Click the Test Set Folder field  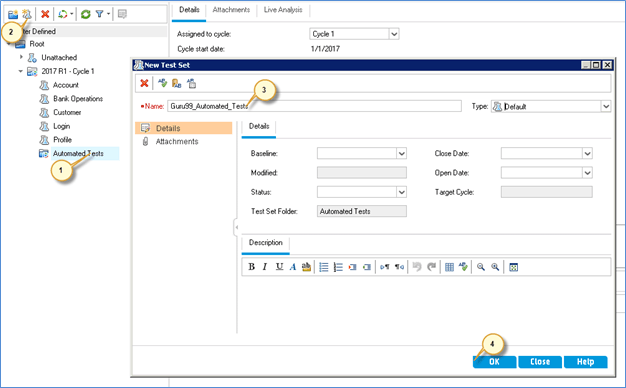click(362, 211)
